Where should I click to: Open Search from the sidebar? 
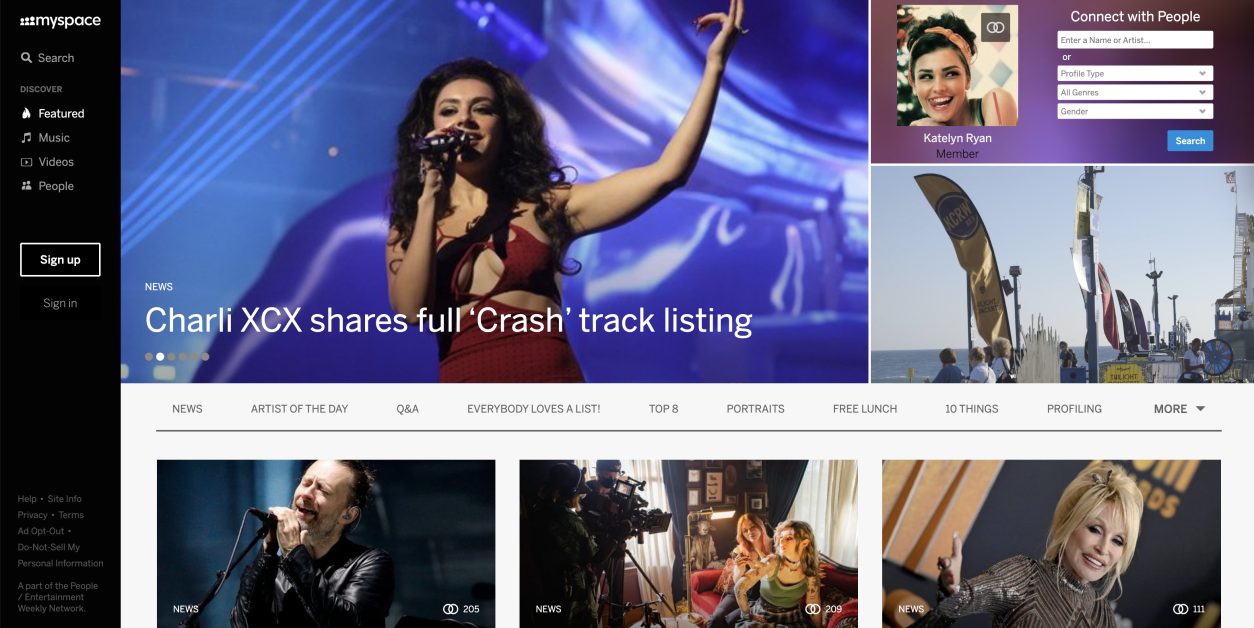(x=48, y=58)
